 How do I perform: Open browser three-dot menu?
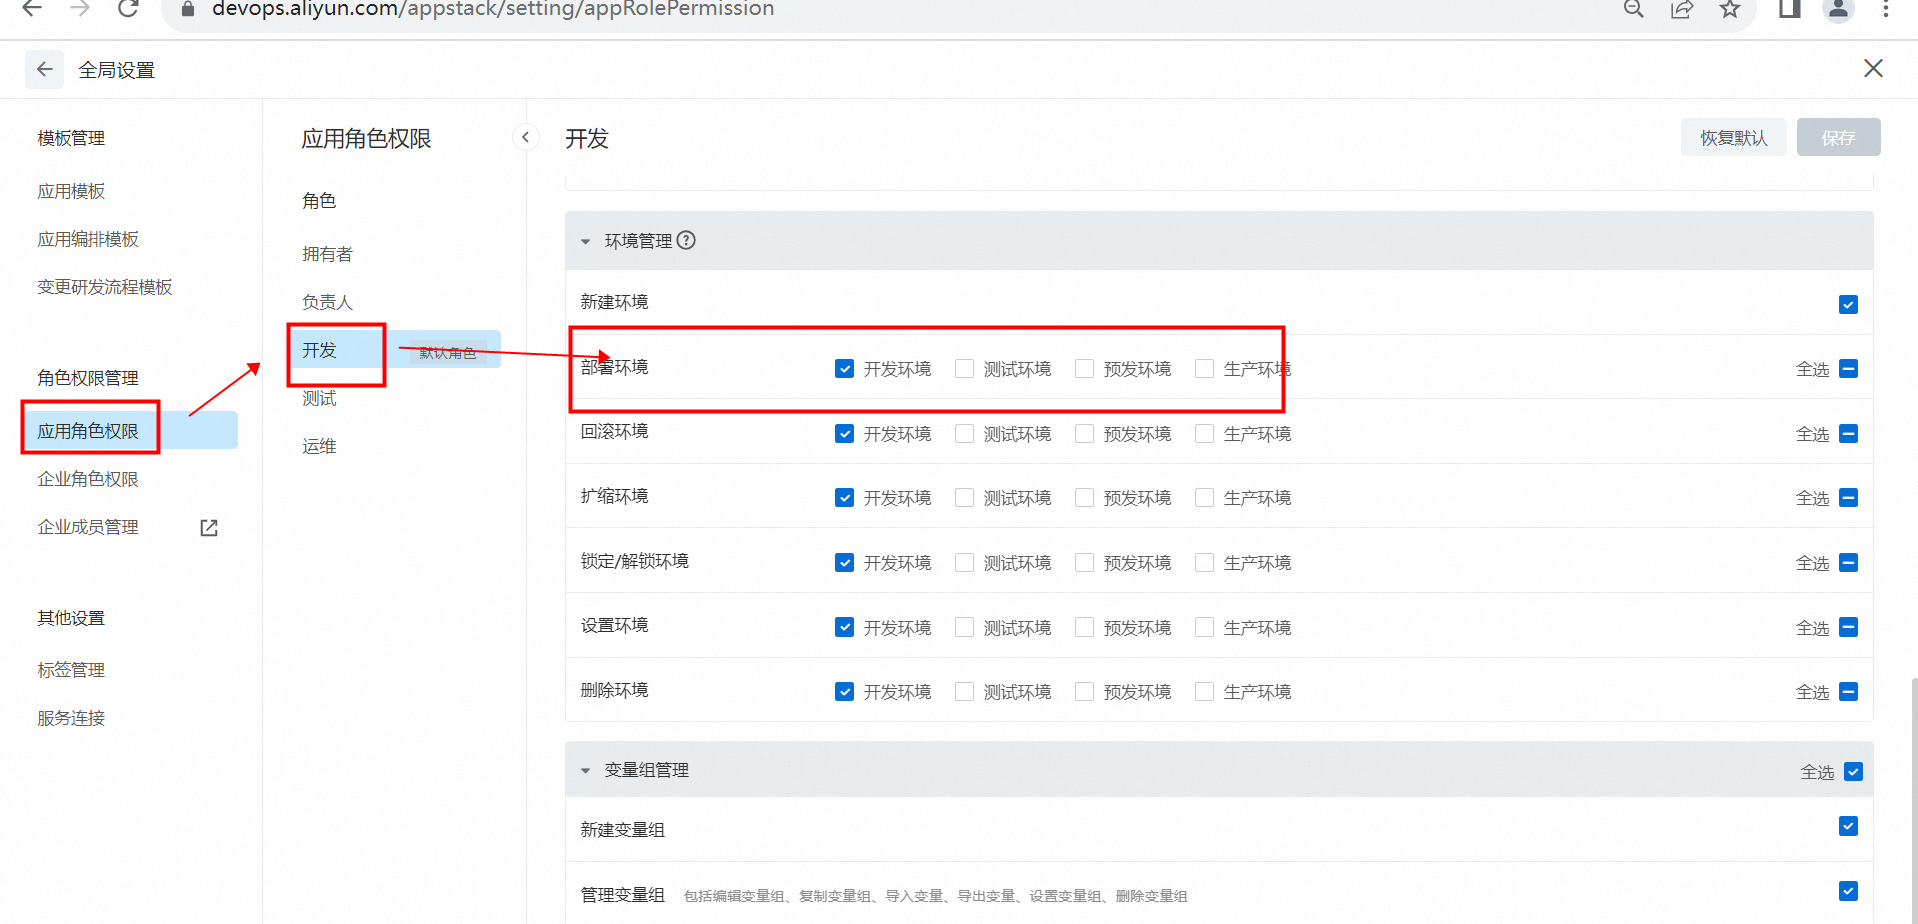[x=1886, y=9]
